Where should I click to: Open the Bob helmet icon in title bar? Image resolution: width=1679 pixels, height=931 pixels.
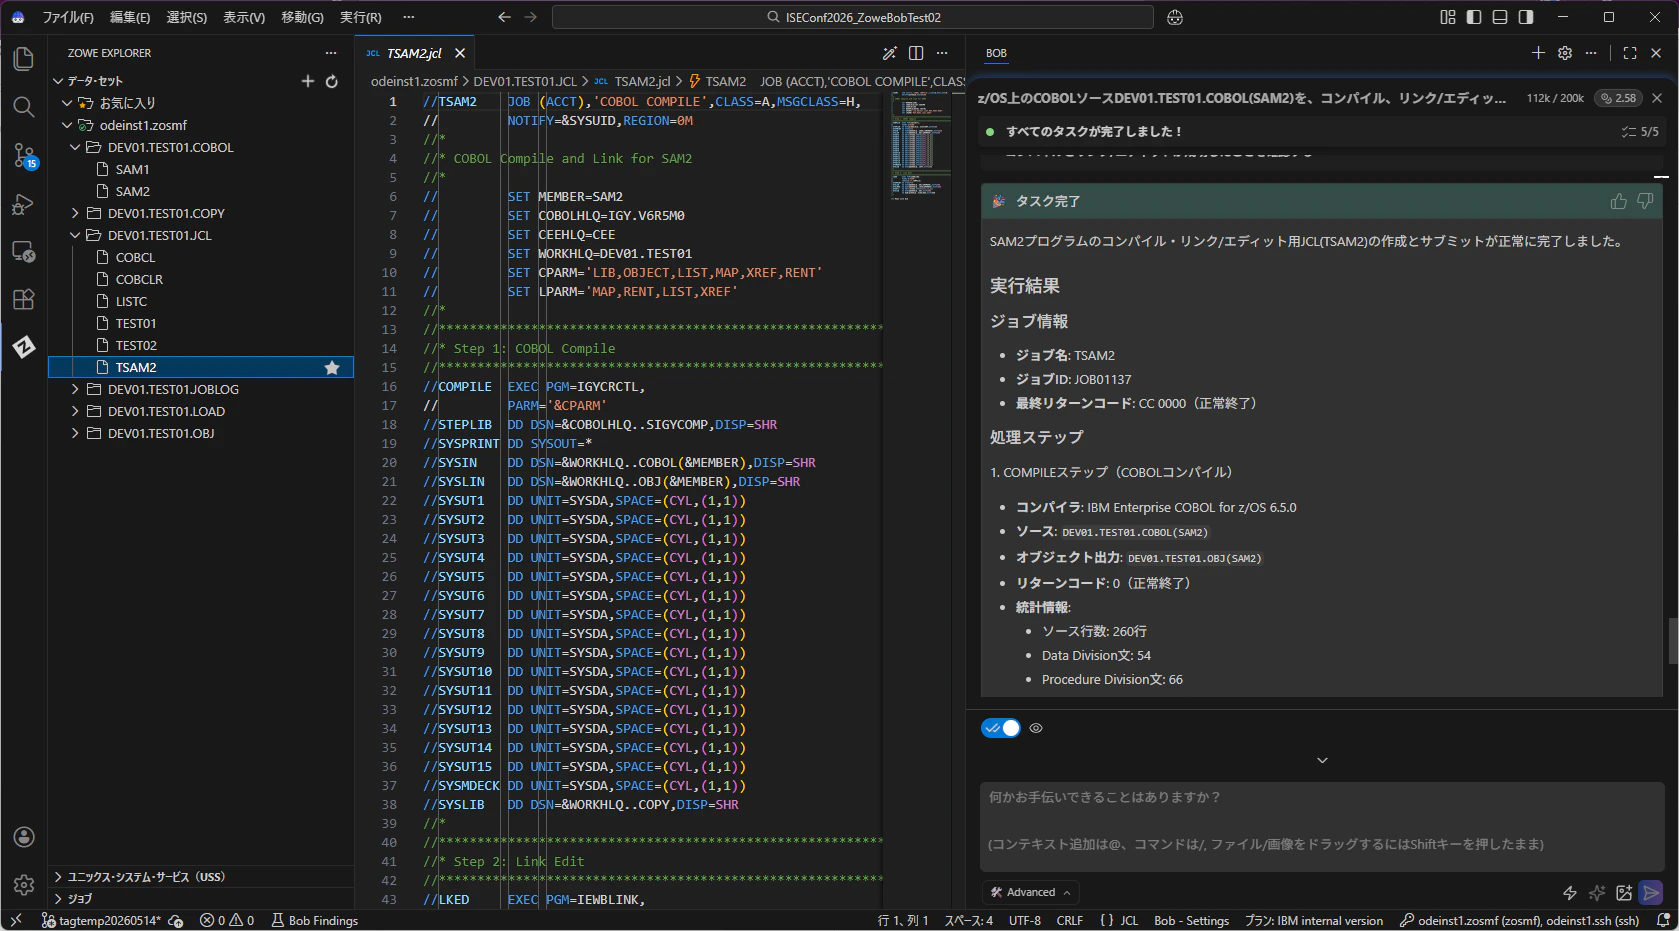[x=1175, y=17]
